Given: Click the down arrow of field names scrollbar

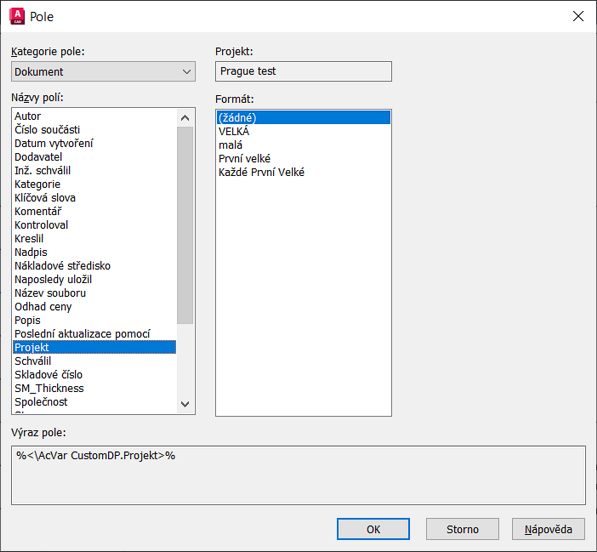Looking at the screenshot, I should (x=185, y=404).
